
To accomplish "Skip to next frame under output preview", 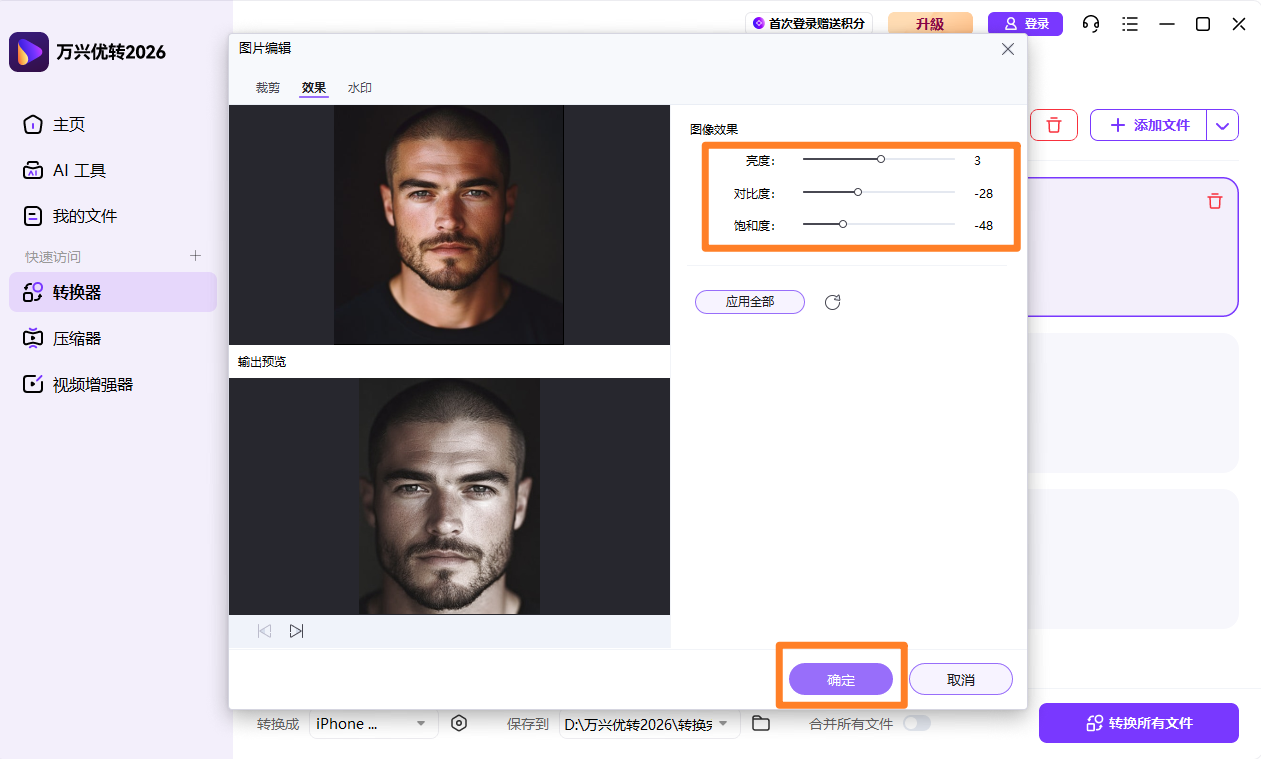I will pos(296,630).
